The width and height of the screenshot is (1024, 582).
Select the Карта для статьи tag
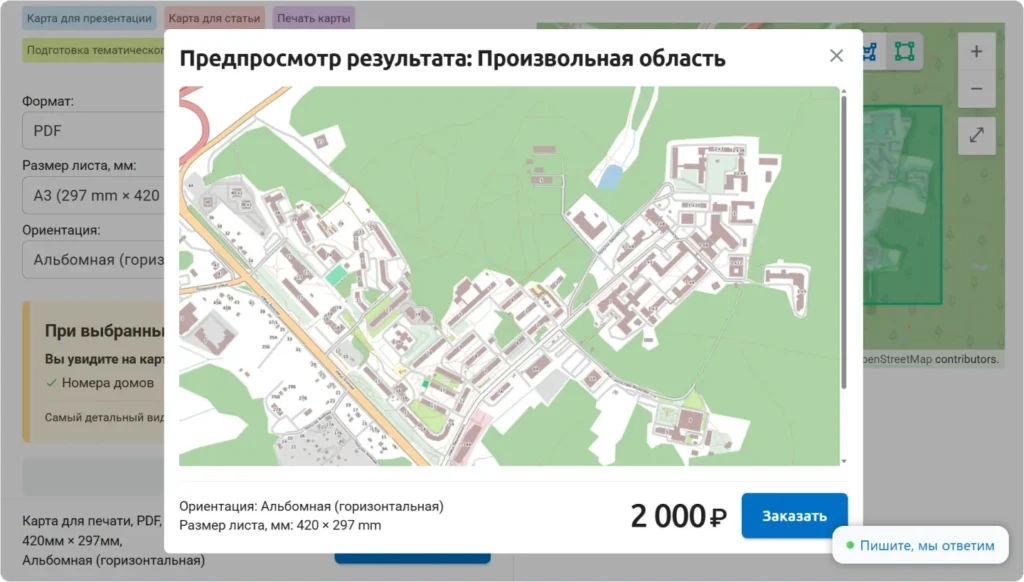(x=214, y=18)
